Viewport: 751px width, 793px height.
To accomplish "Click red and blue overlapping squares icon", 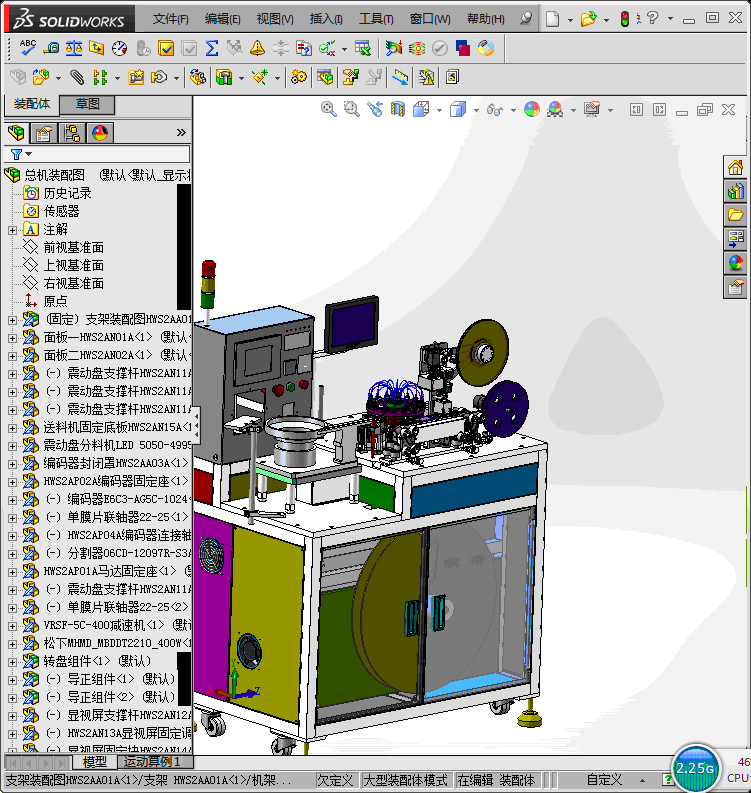I will [x=463, y=48].
